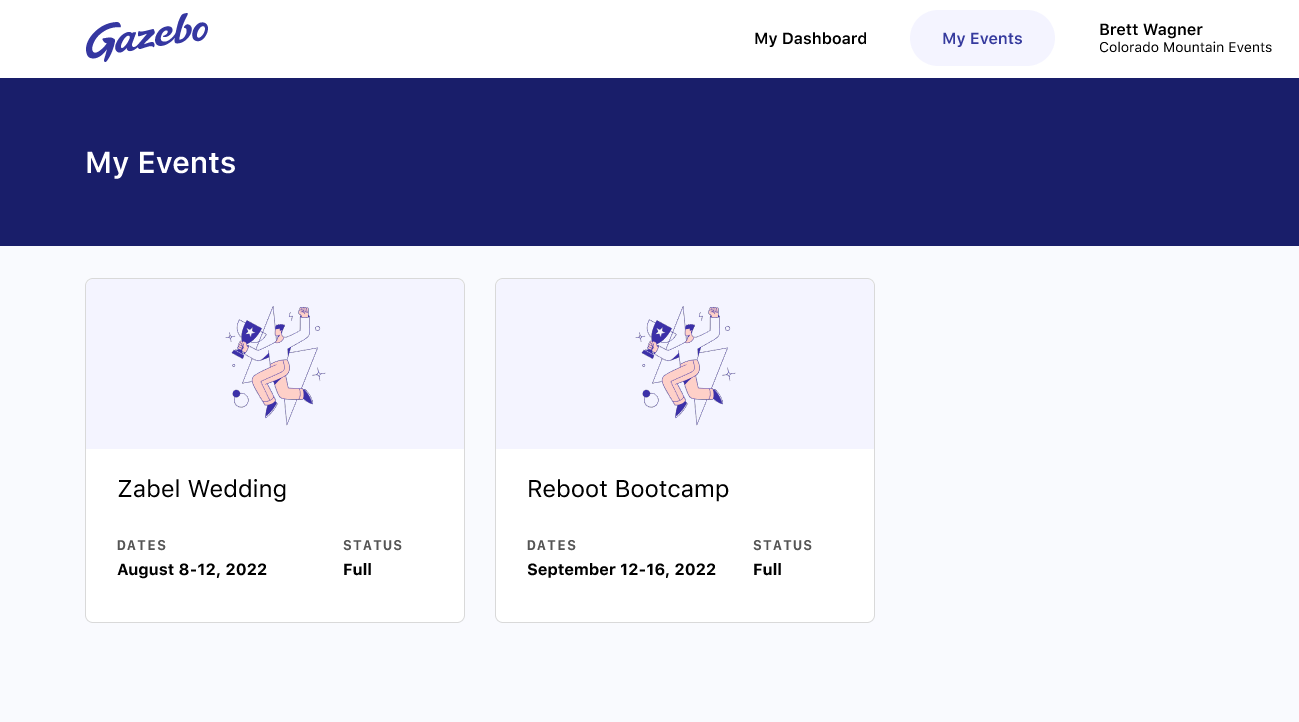1299x722 pixels.
Task: Click the Full status on Zabel Wedding
Action: pos(357,570)
